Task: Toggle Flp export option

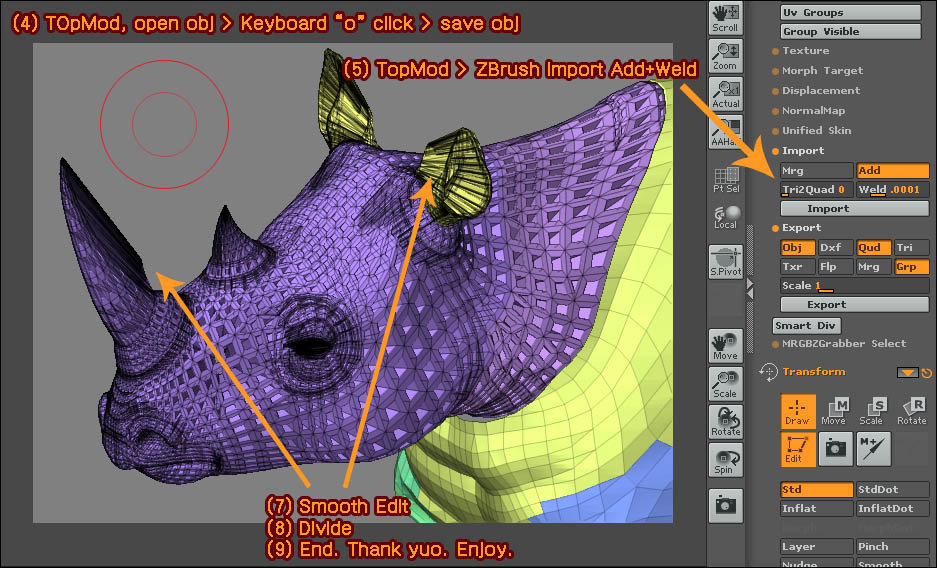Action: coord(835,266)
